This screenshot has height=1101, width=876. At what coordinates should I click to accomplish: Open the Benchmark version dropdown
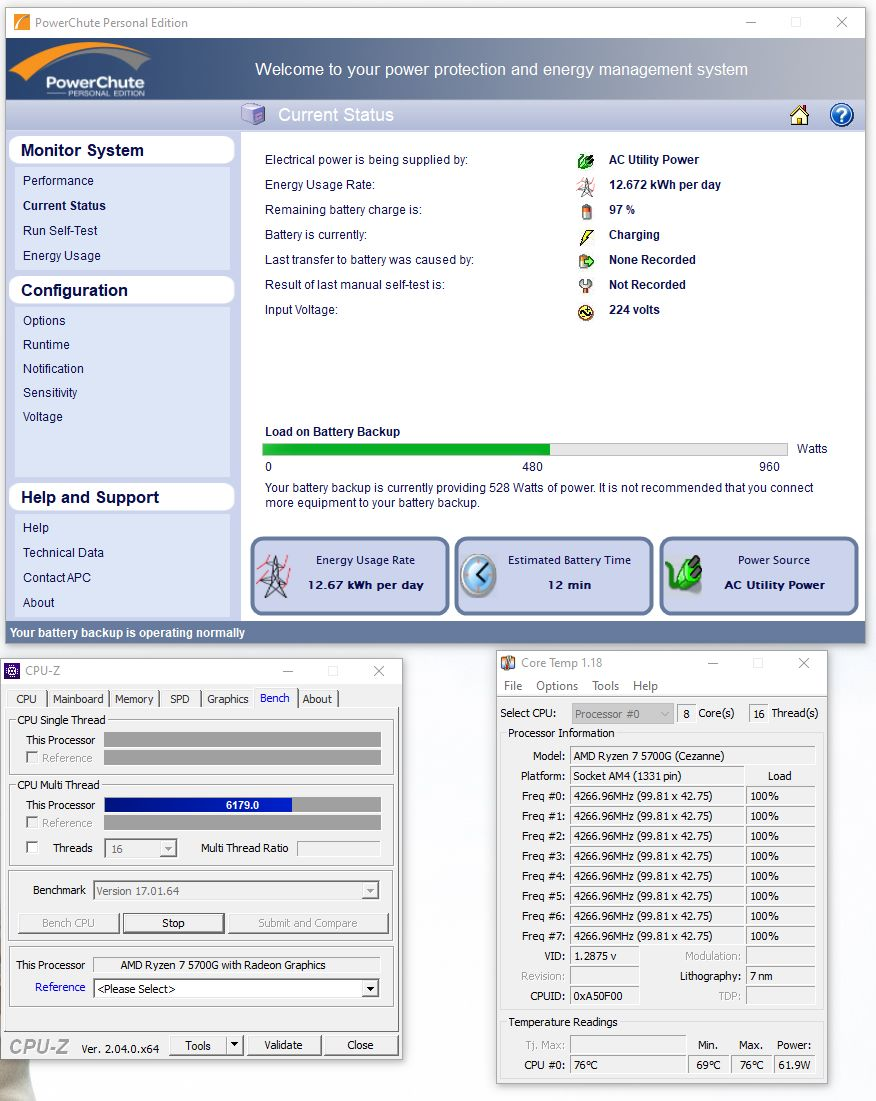[237, 890]
